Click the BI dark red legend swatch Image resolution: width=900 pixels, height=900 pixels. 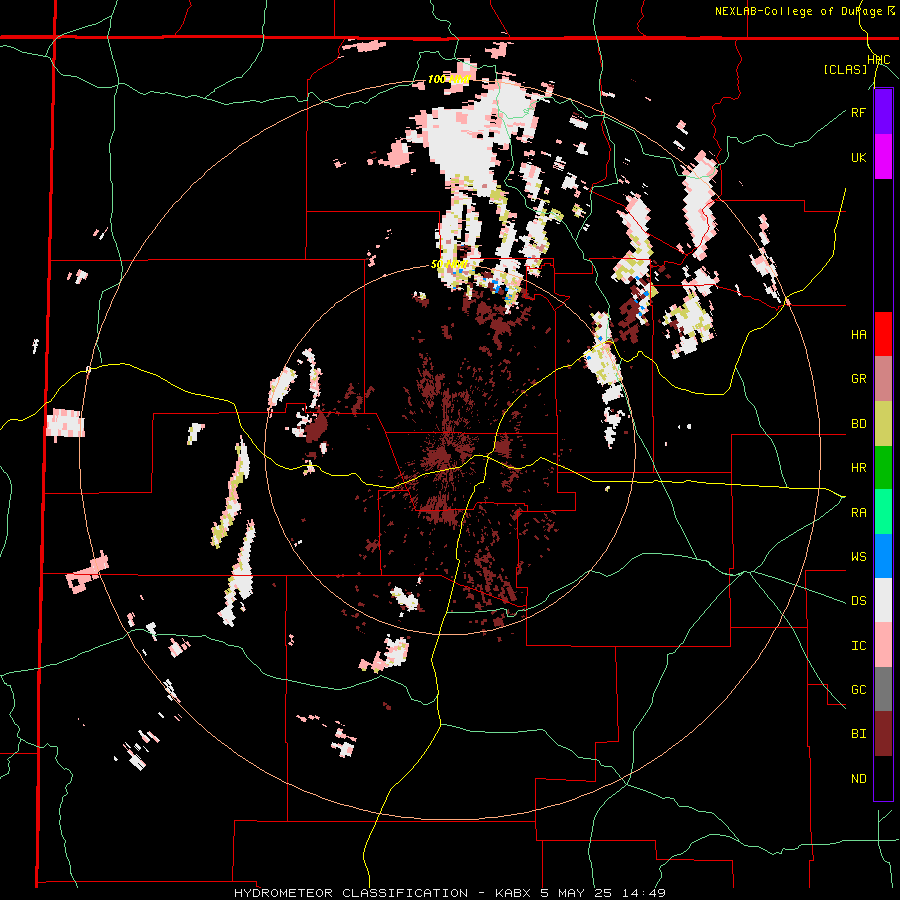pos(883,734)
